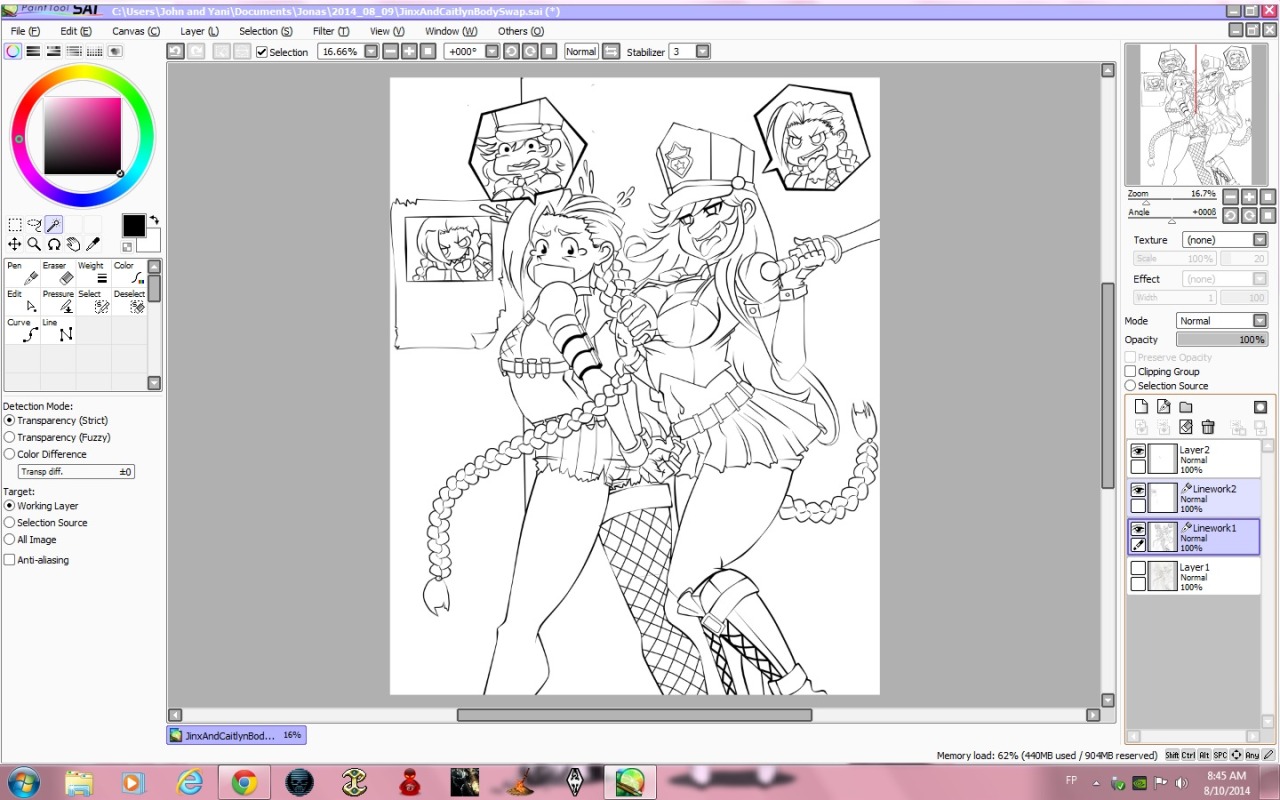The image size is (1280, 800).
Task: Choose the Curve tool
Action: click(22, 330)
